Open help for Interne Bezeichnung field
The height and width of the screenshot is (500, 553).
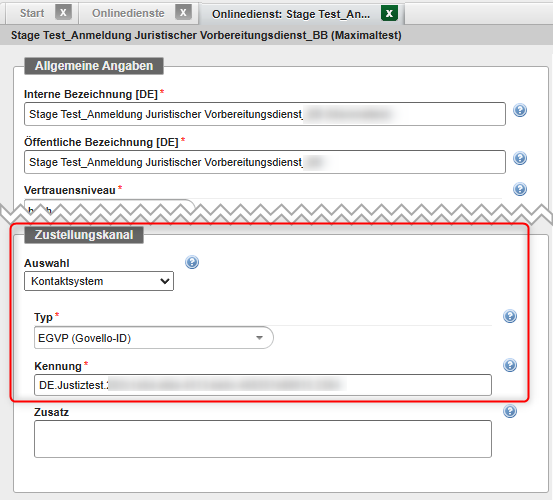tap(520, 110)
